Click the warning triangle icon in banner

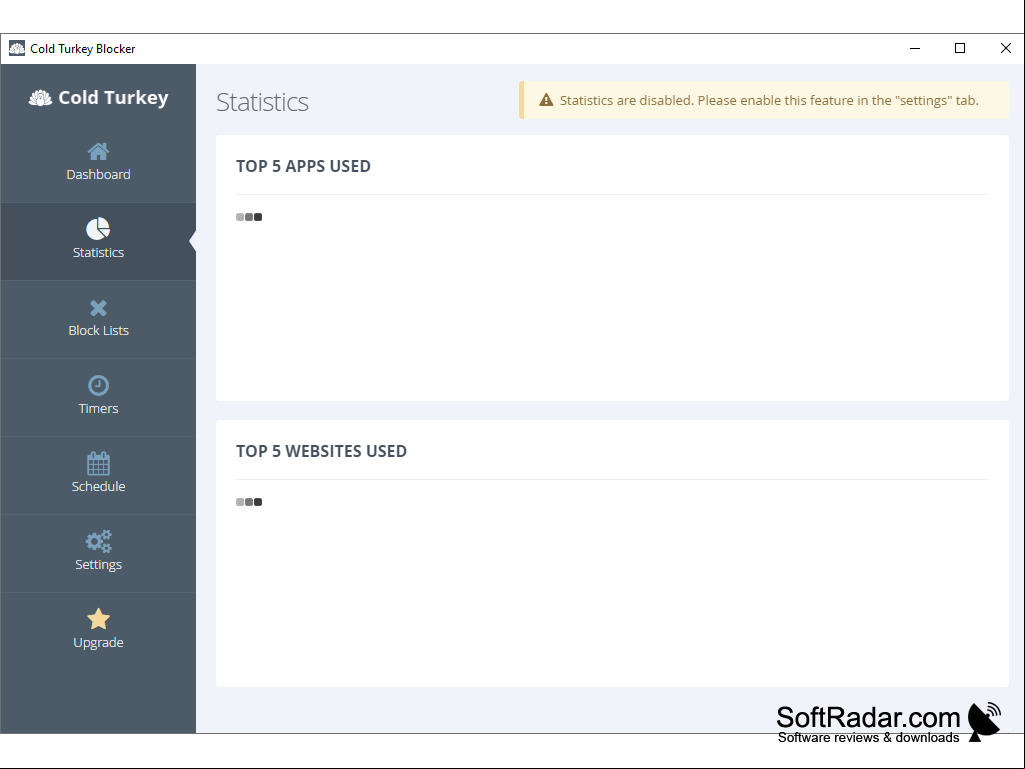coord(546,100)
